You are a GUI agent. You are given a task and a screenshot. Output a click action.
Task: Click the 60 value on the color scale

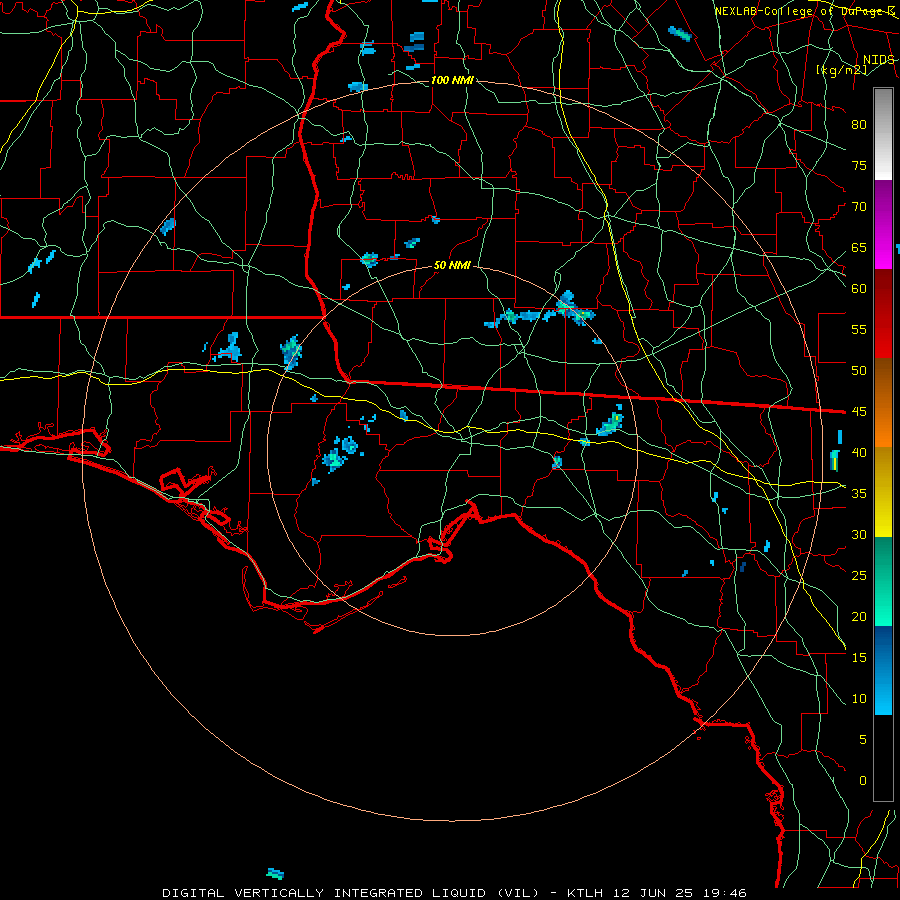pos(859,289)
